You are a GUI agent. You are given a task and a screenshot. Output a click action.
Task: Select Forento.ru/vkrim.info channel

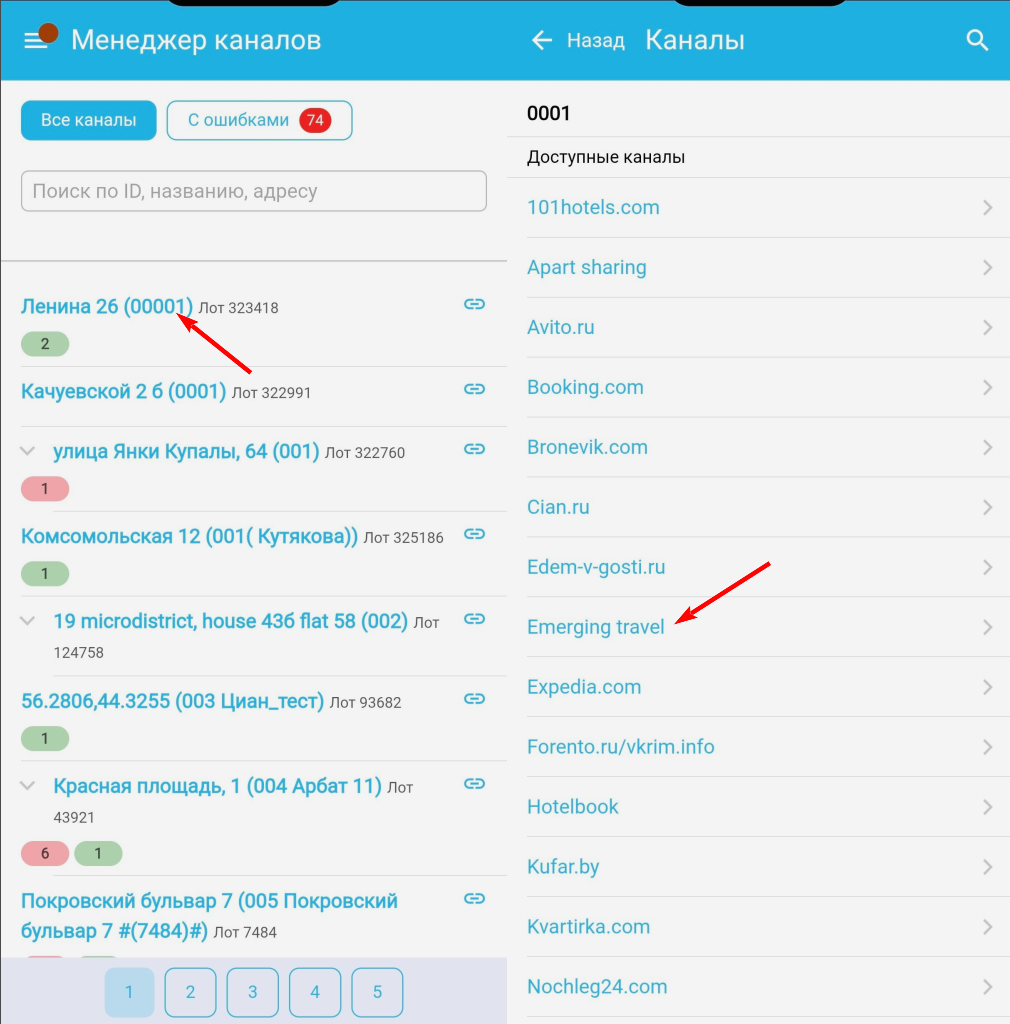point(620,747)
